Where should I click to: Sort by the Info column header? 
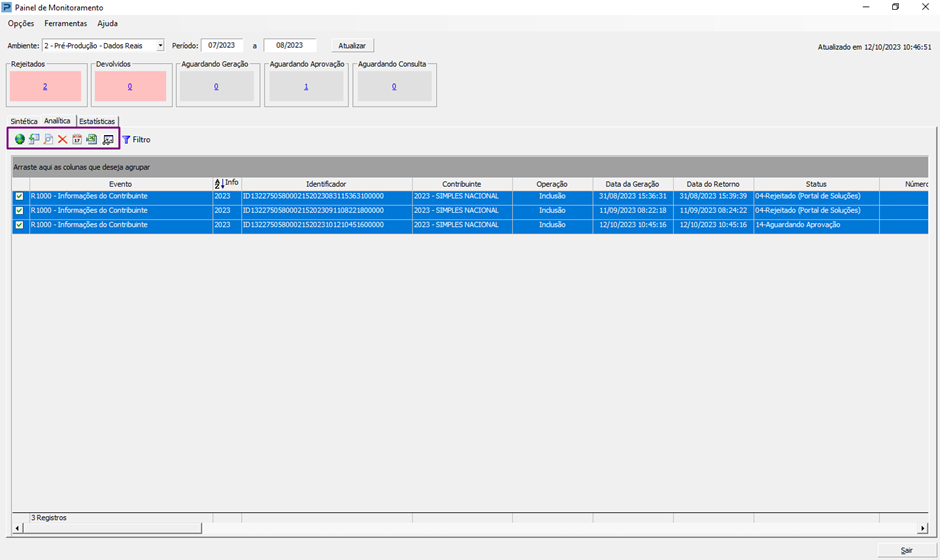coord(228,184)
